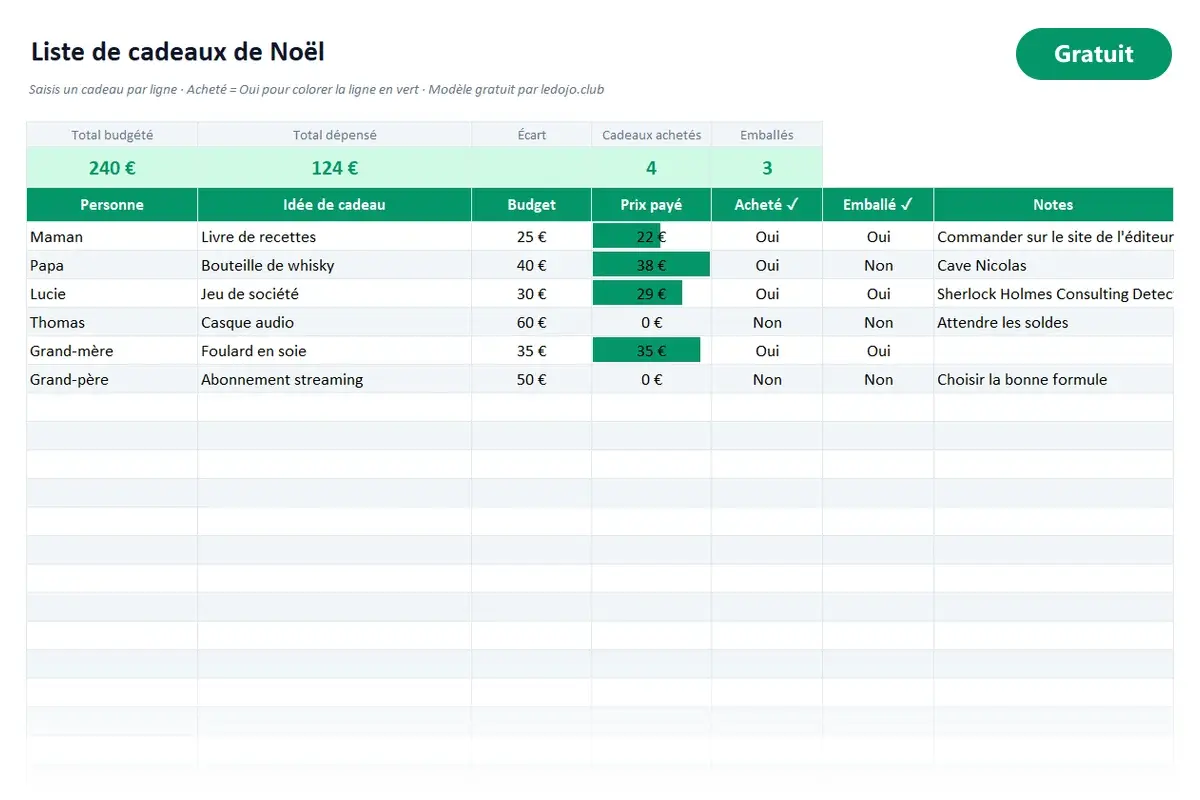1200x800 pixels.
Task: Click Maman's Acheté Oui cell
Action: [x=767, y=237]
